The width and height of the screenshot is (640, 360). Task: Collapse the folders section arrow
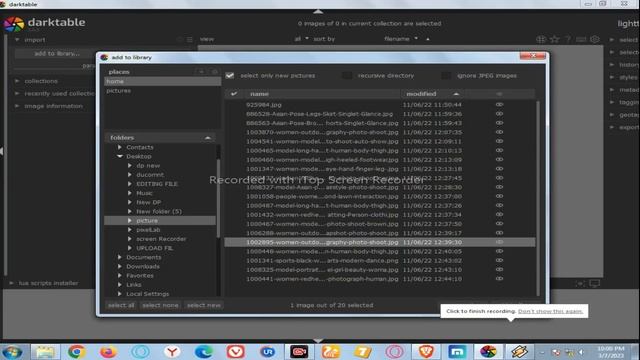tap(208, 138)
